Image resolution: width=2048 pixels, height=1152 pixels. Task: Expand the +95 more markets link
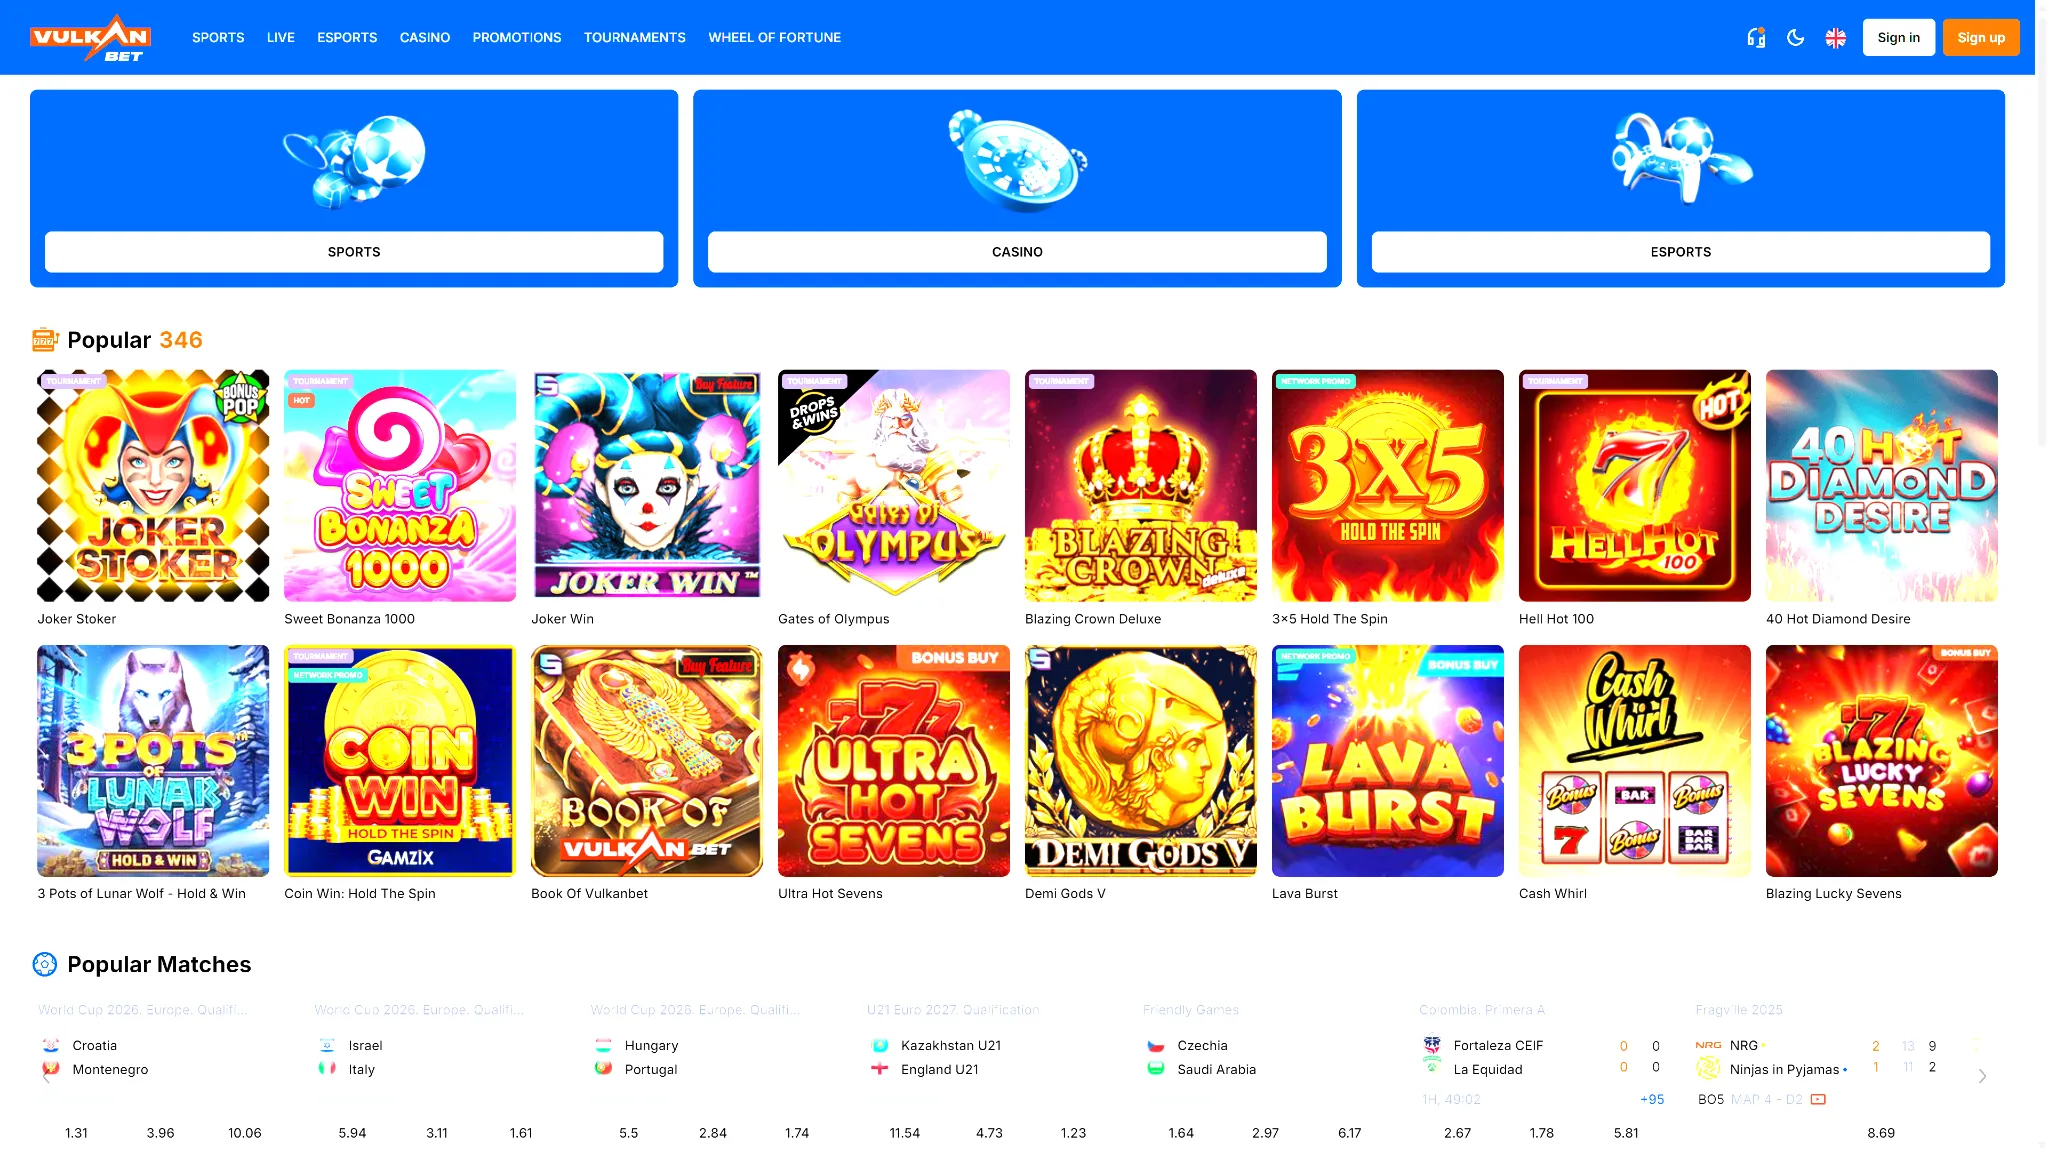1652,1099
